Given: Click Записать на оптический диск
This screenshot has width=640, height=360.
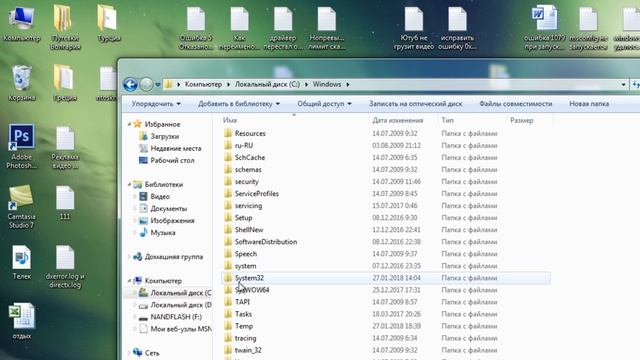Looking at the screenshot, I should (416, 104).
